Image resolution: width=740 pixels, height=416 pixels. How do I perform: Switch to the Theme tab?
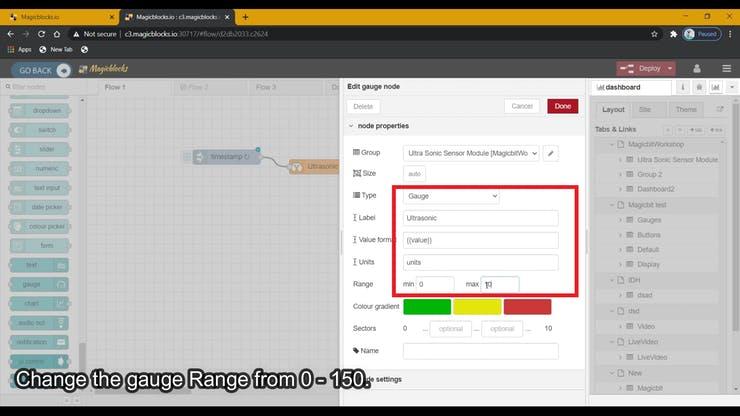(685, 110)
